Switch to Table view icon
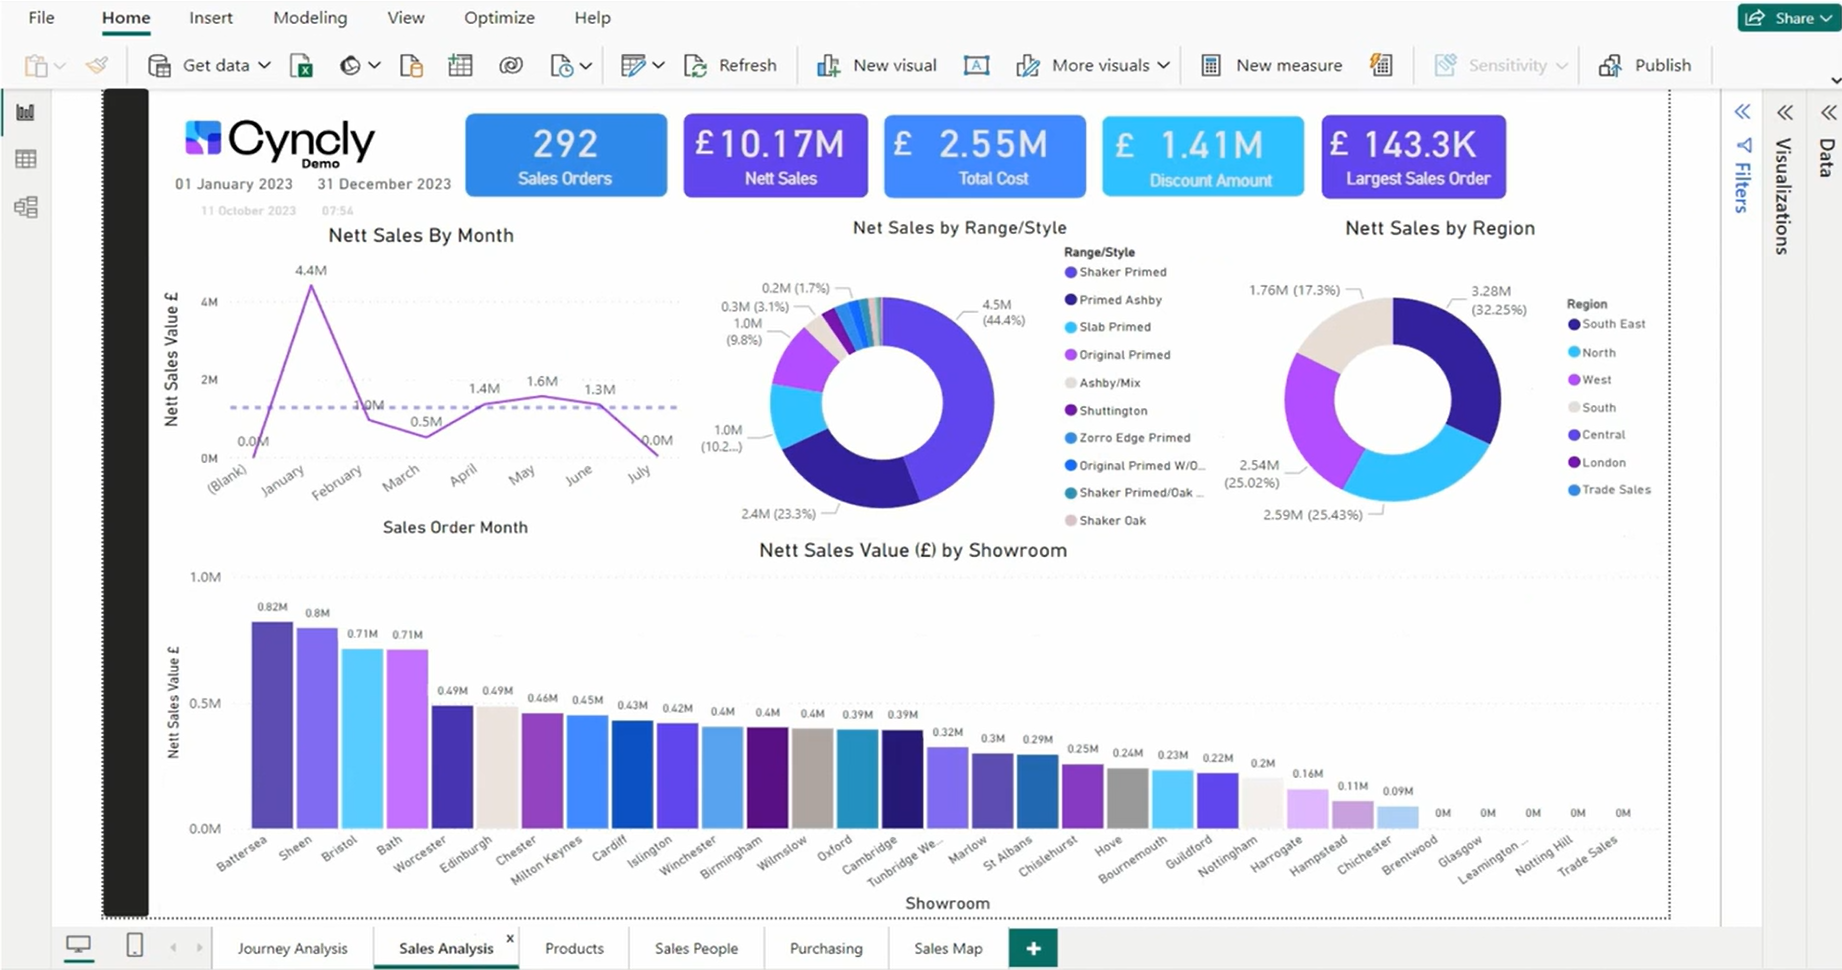 (26, 159)
